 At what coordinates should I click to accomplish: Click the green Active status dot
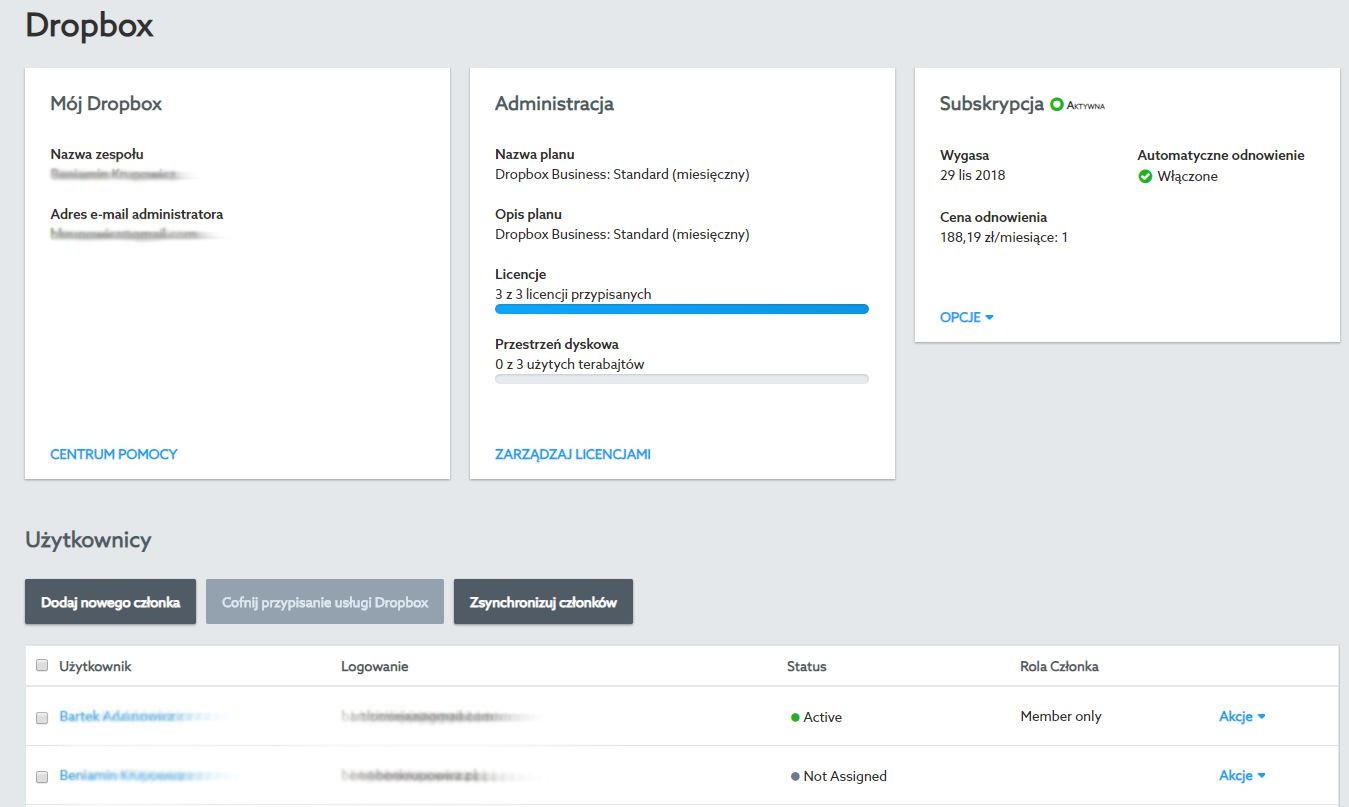(x=795, y=717)
